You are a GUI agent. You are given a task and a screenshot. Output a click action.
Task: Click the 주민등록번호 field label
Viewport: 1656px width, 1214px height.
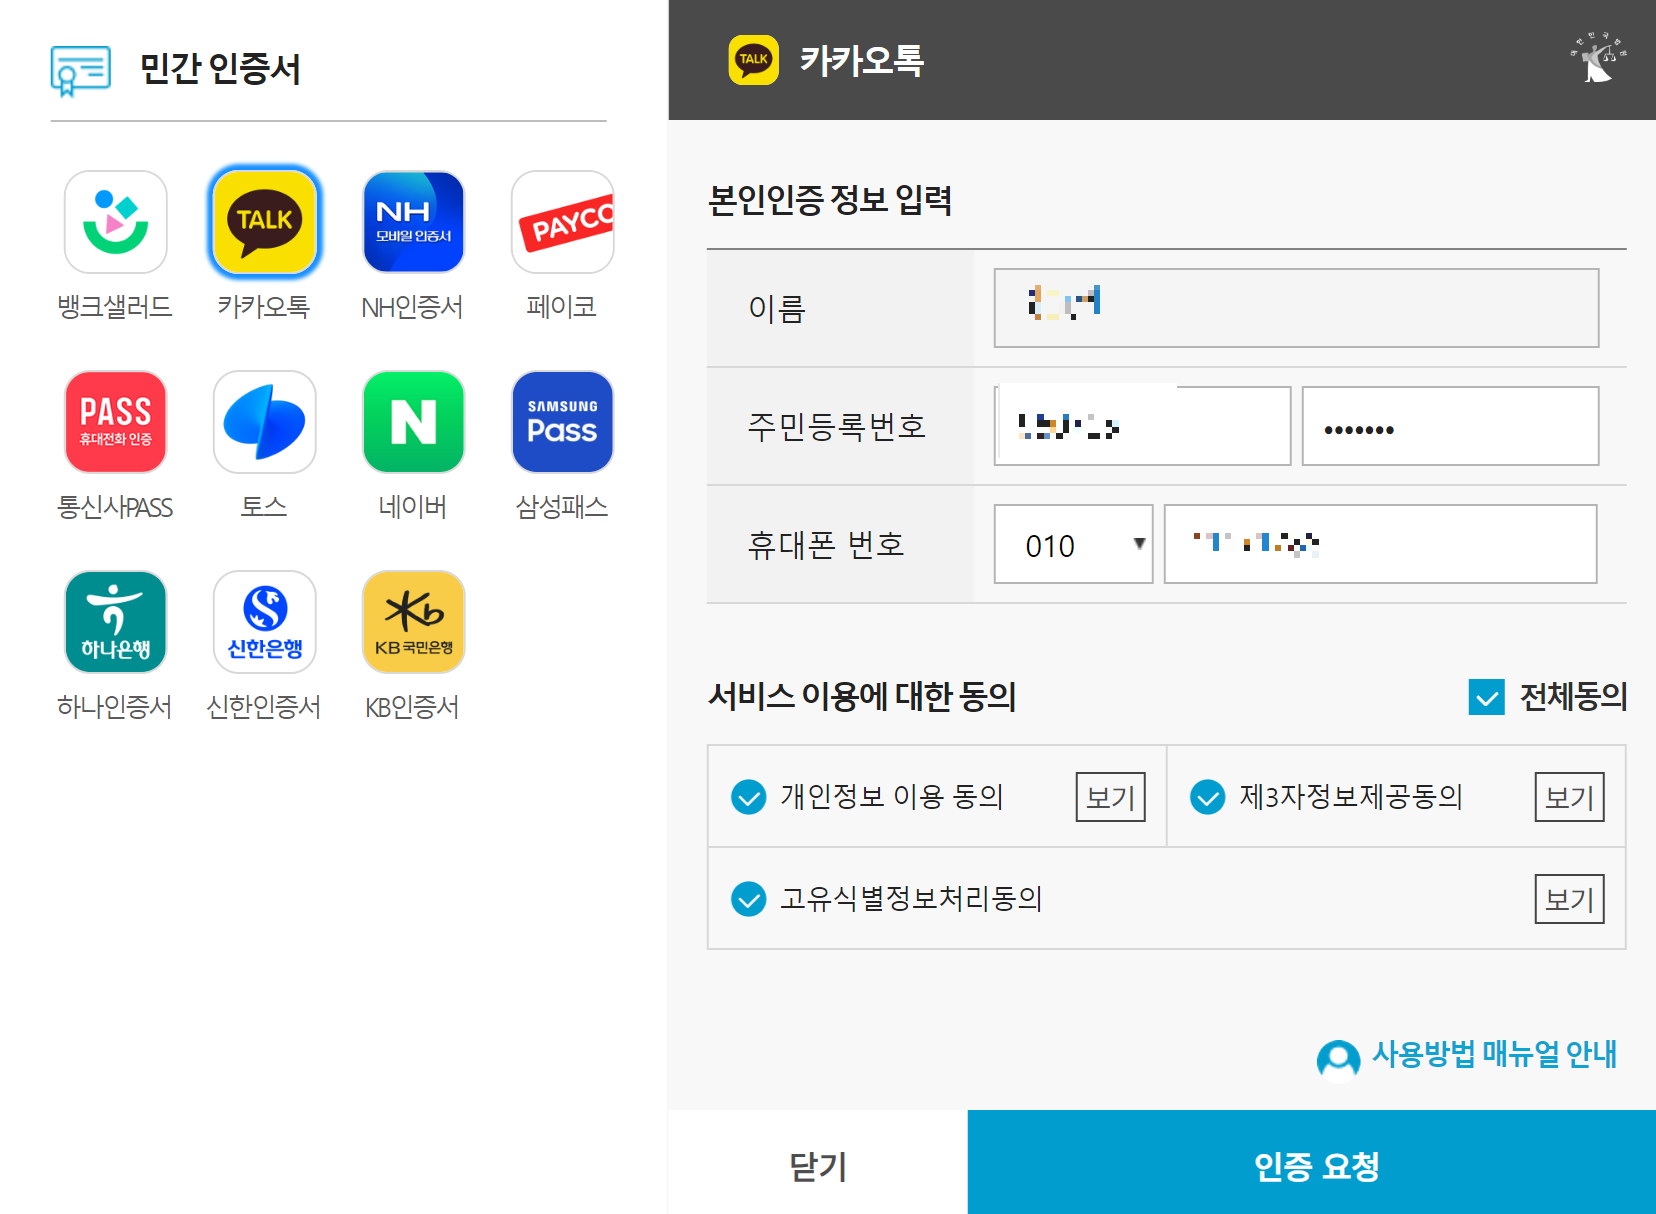point(837,426)
